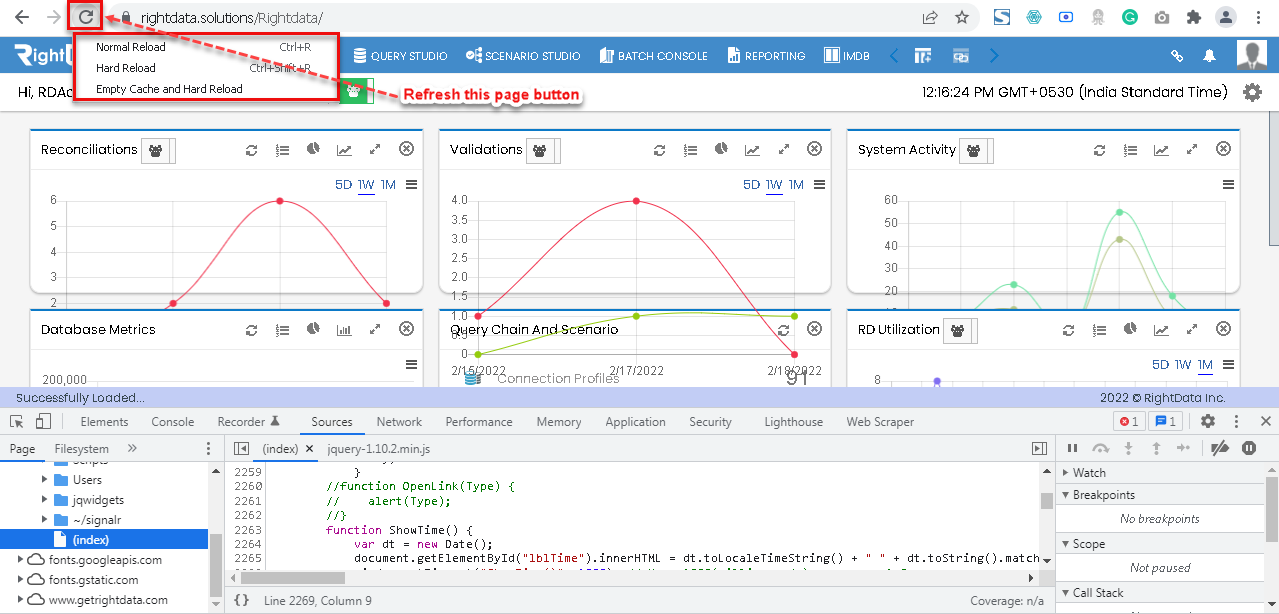Maximize the System Activity widget
This screenshot has height=614, width=1279.
[x=1192, y=150]
